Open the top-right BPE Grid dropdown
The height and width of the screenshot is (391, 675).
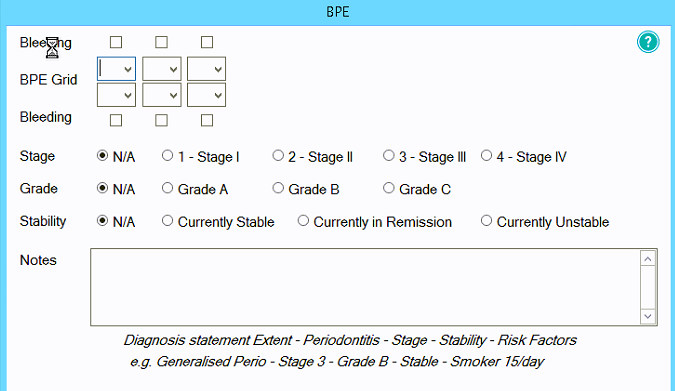pyautogui.click(x=207, y=69)
